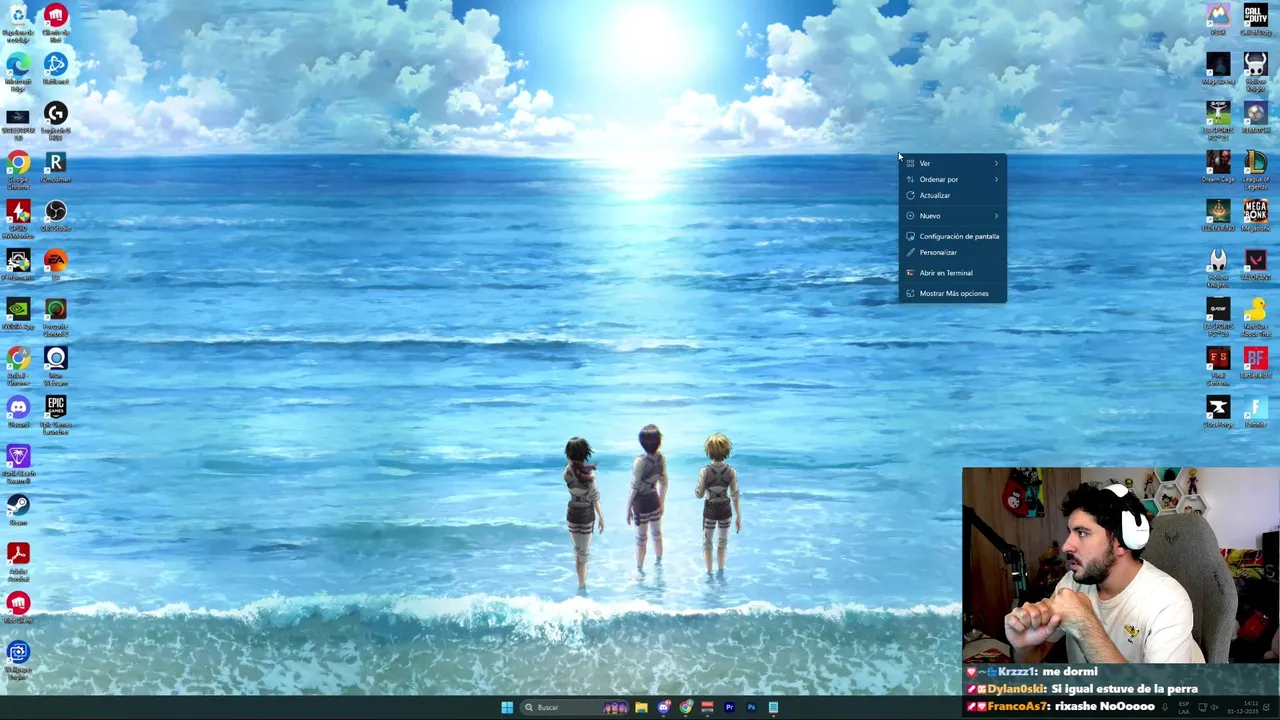Select the REMATCH desktop icon
The image size is (1280, 720).
coord(1256,117)
